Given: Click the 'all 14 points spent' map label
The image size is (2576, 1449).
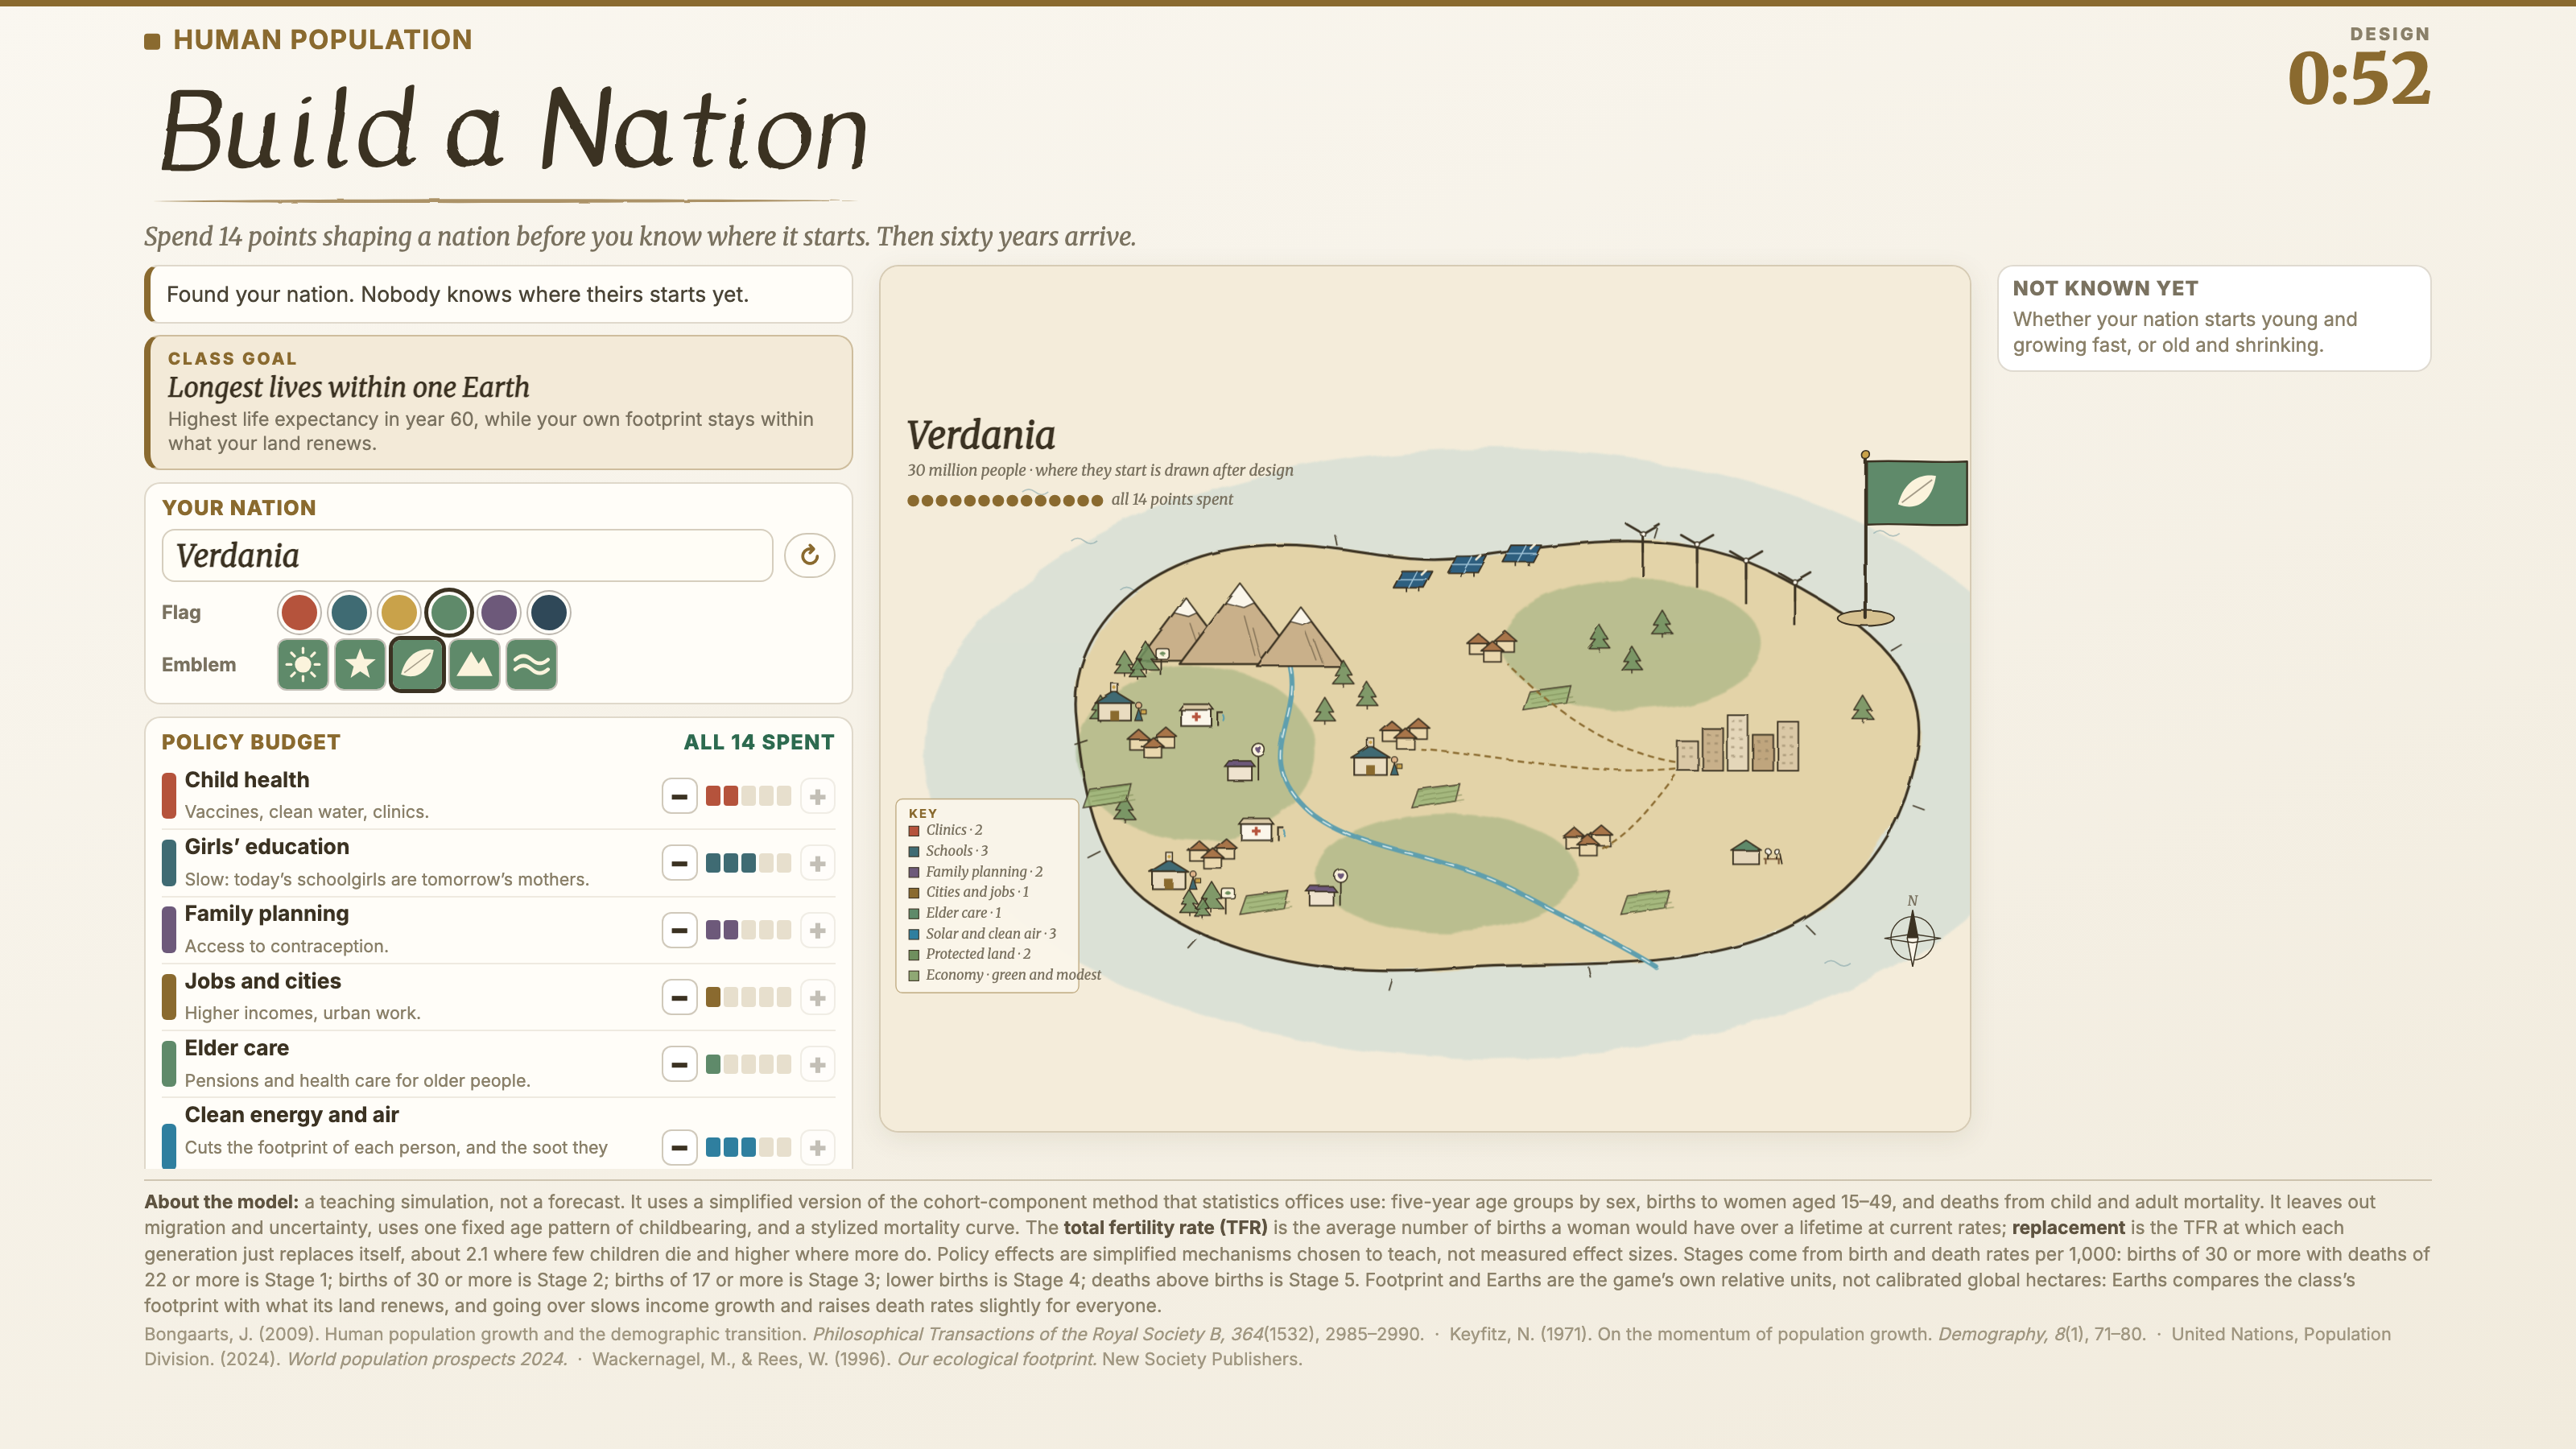Looking at the screenshot, I should pos(1172,499).
